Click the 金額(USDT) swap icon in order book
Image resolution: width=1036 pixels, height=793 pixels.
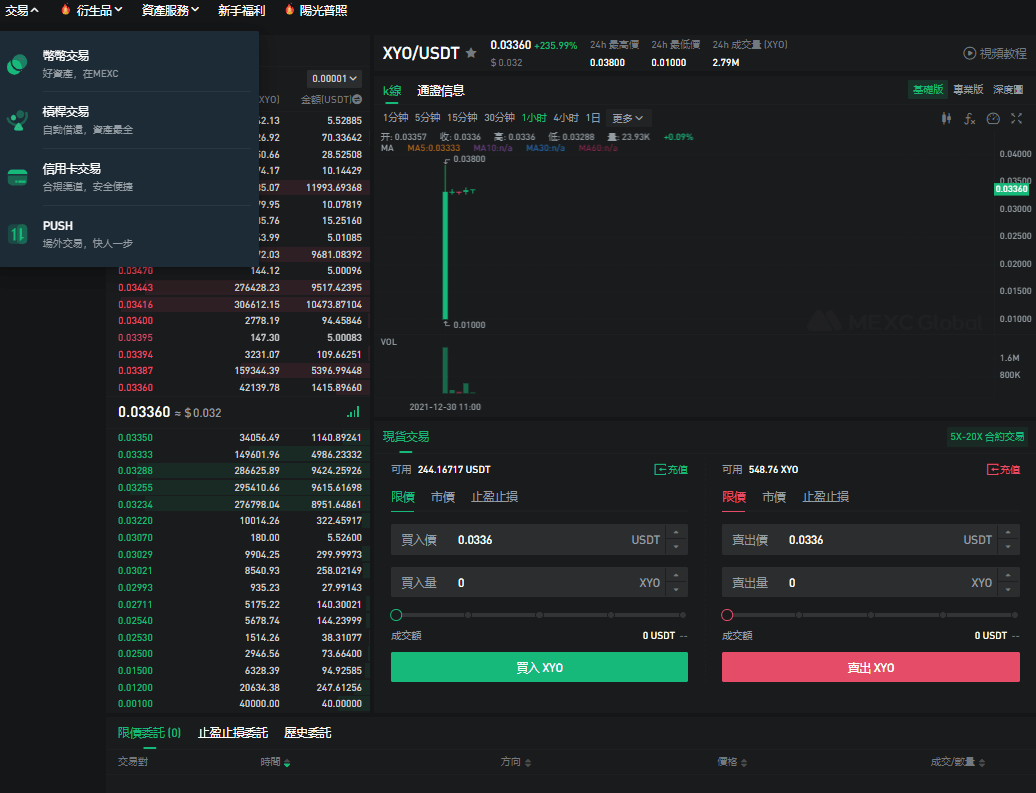357,100
